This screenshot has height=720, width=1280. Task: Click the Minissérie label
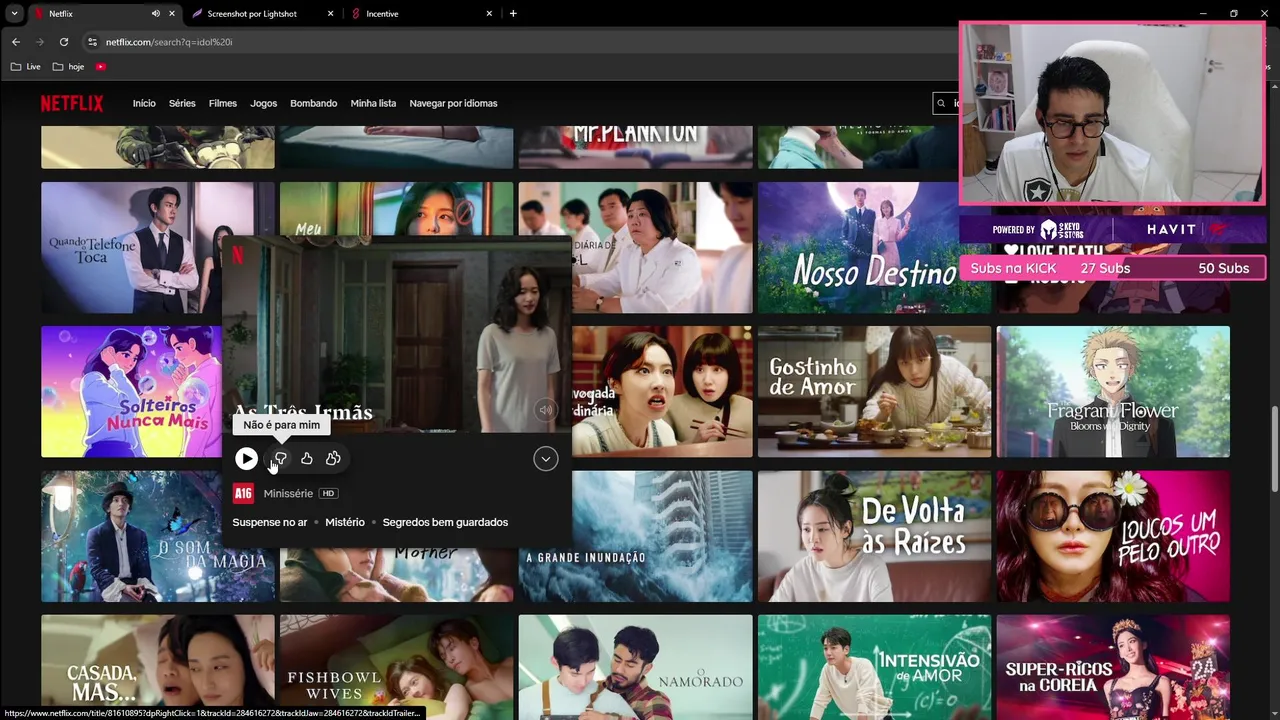point(288,494)
